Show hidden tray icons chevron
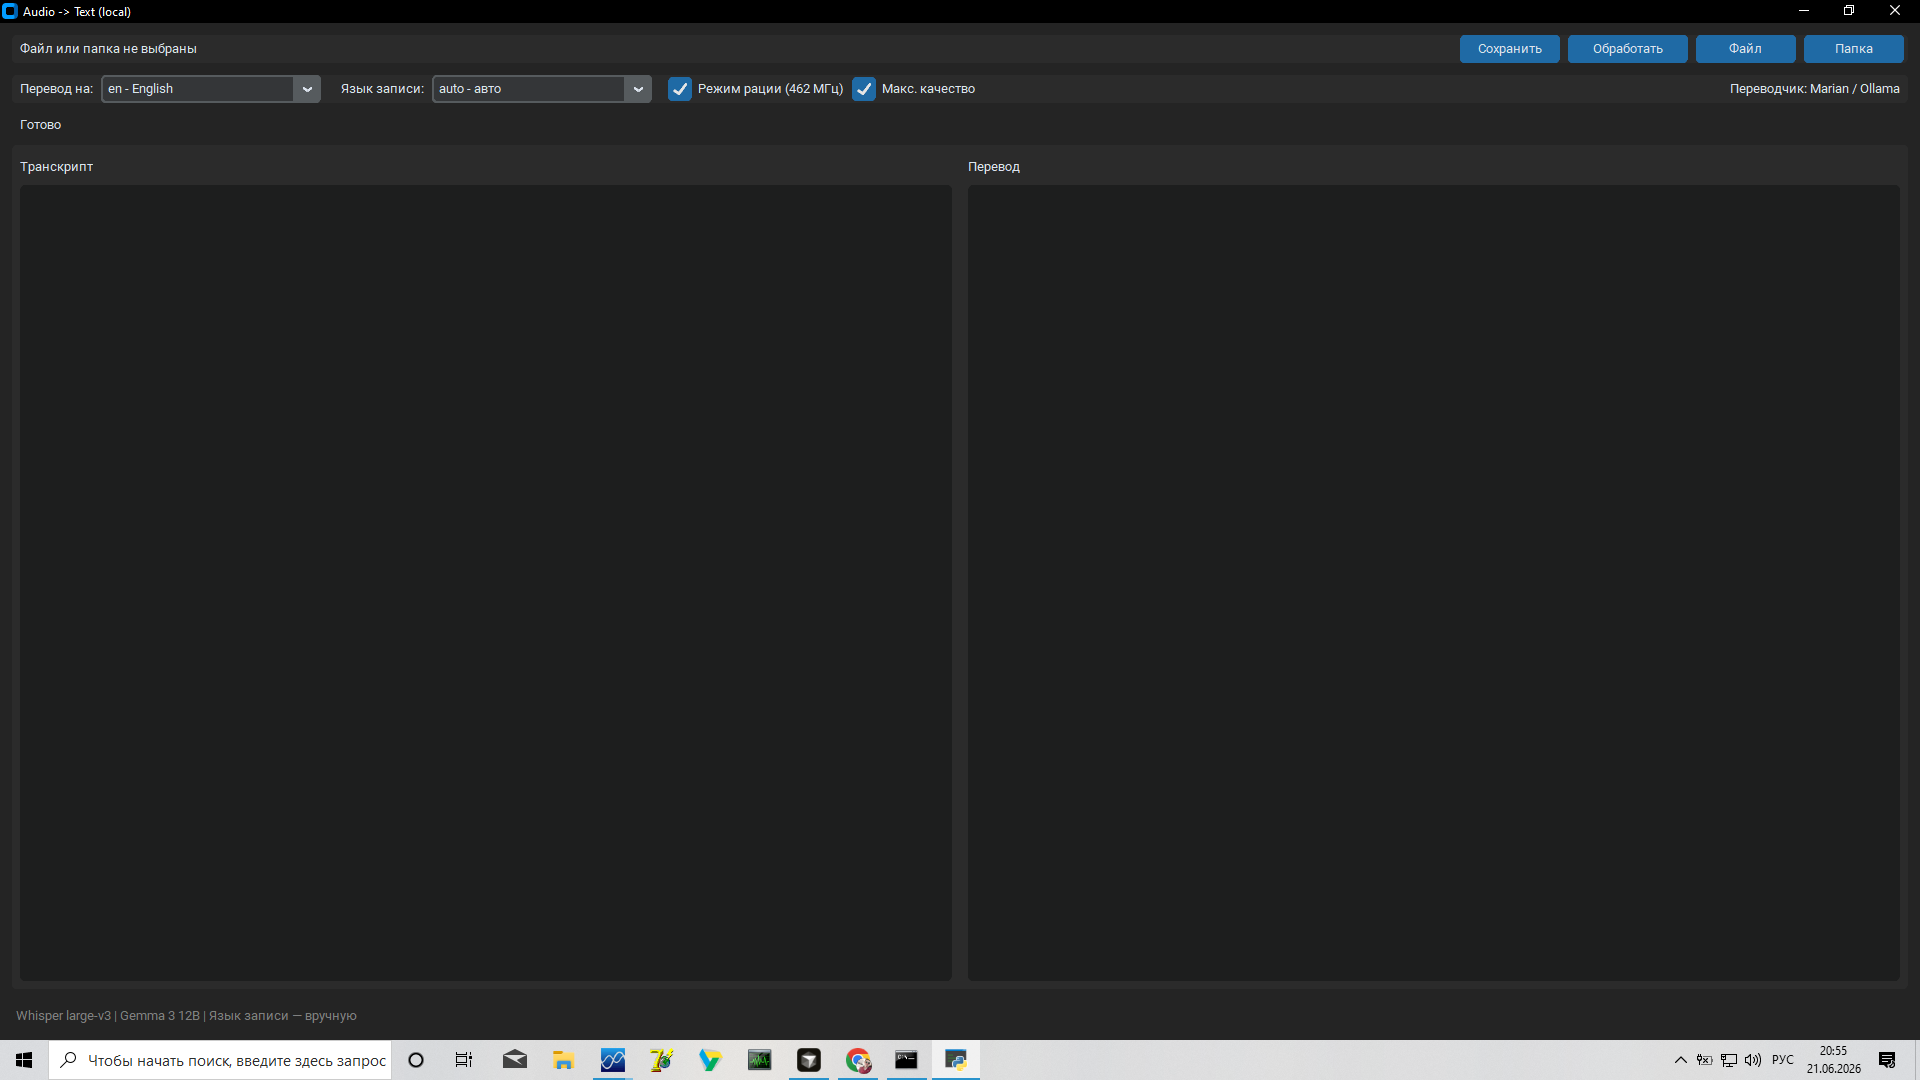1920x1080 pixels. pos(1681,1060)
